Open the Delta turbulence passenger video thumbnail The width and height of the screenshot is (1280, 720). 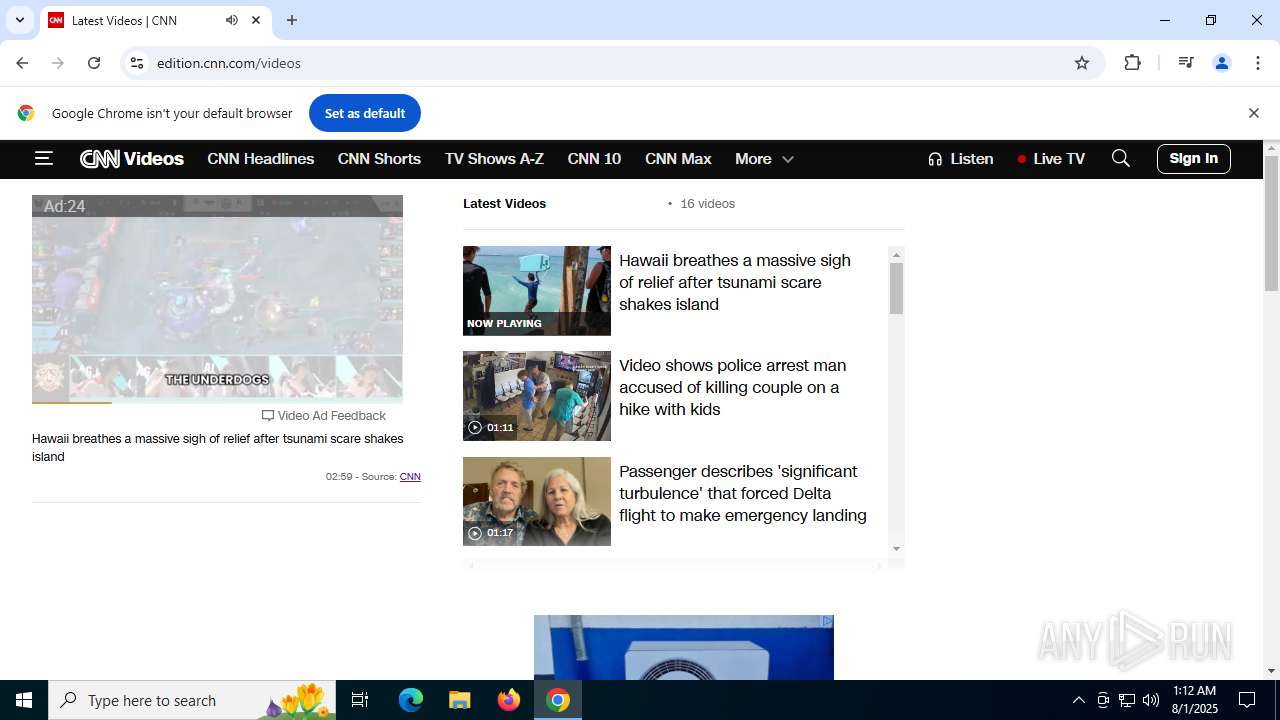pos(537,501)
